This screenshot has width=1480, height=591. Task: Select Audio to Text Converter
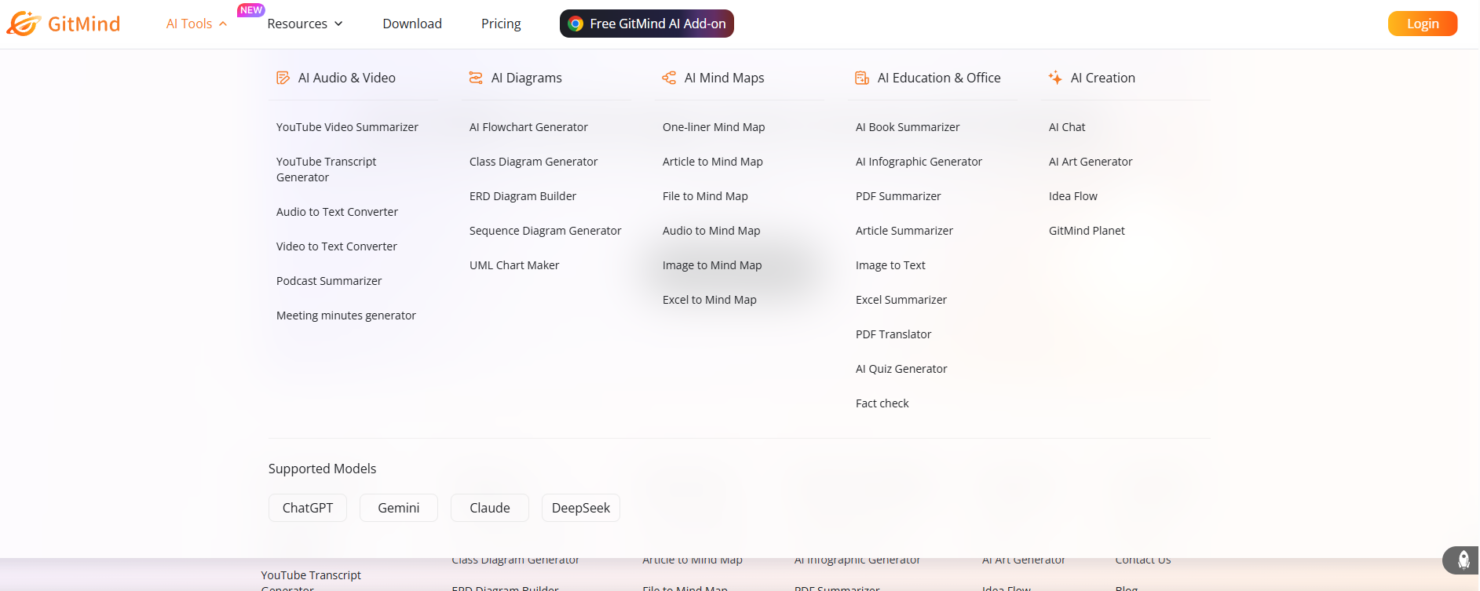pos(337,212)
